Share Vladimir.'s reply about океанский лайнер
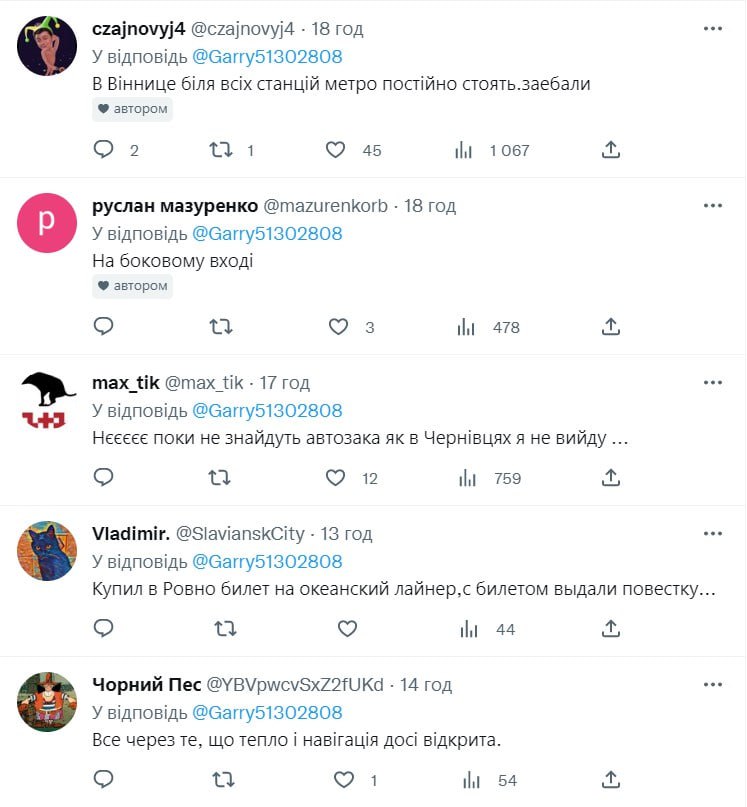 coord(612,629)
